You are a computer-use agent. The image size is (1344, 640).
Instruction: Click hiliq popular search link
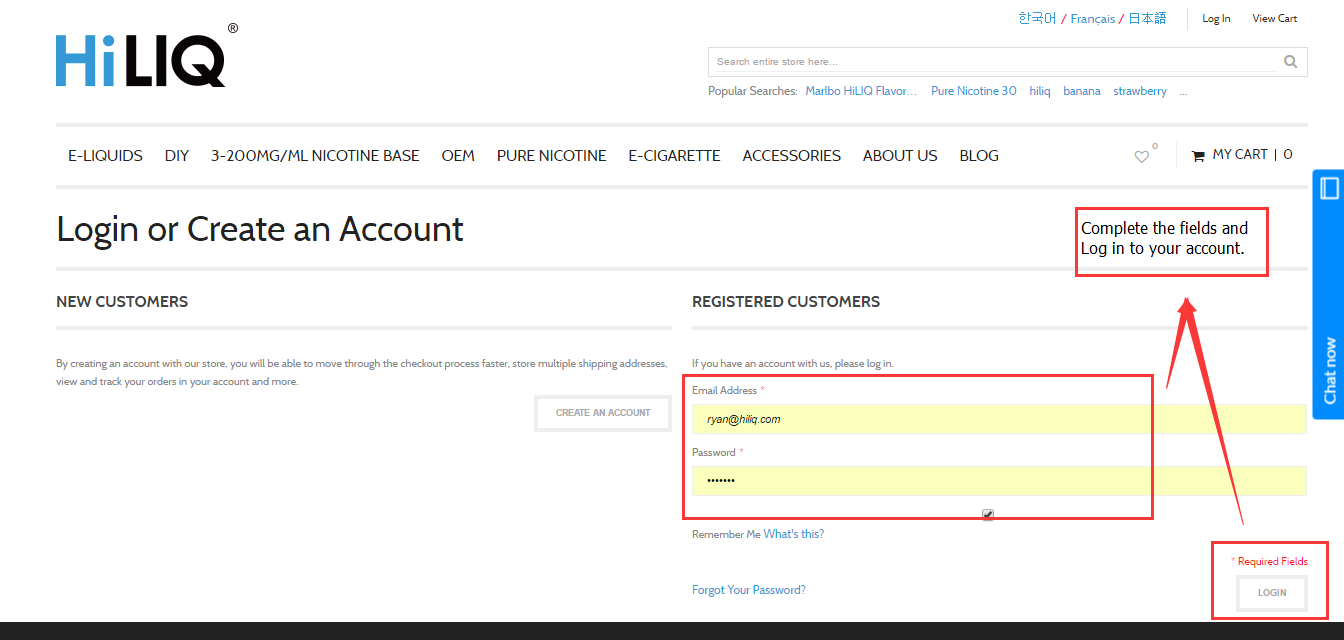click(x=1040, y=91)
